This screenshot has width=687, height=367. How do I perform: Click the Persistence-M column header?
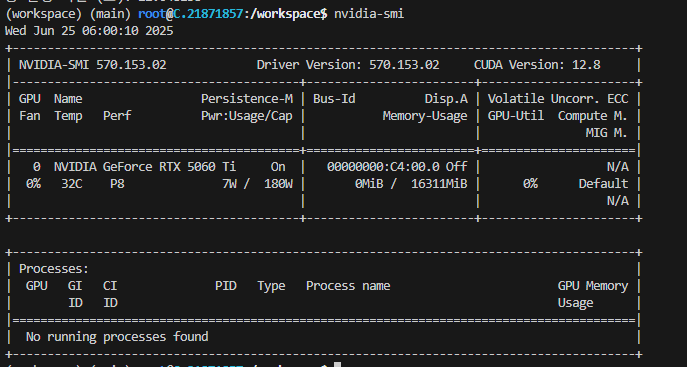[x=247, y=99]
